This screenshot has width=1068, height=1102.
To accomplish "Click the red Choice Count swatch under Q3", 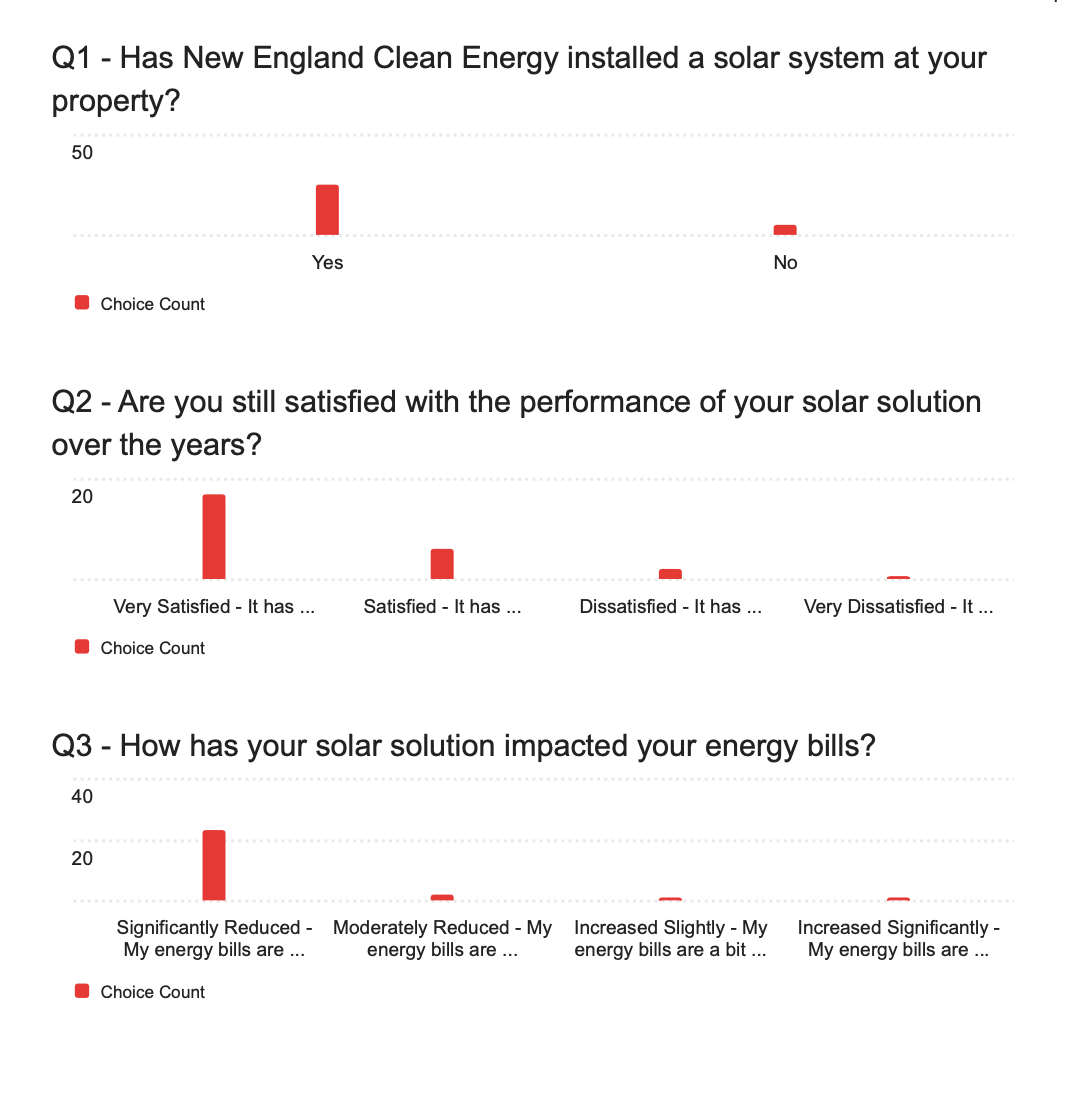I will [x=82, y=991].
